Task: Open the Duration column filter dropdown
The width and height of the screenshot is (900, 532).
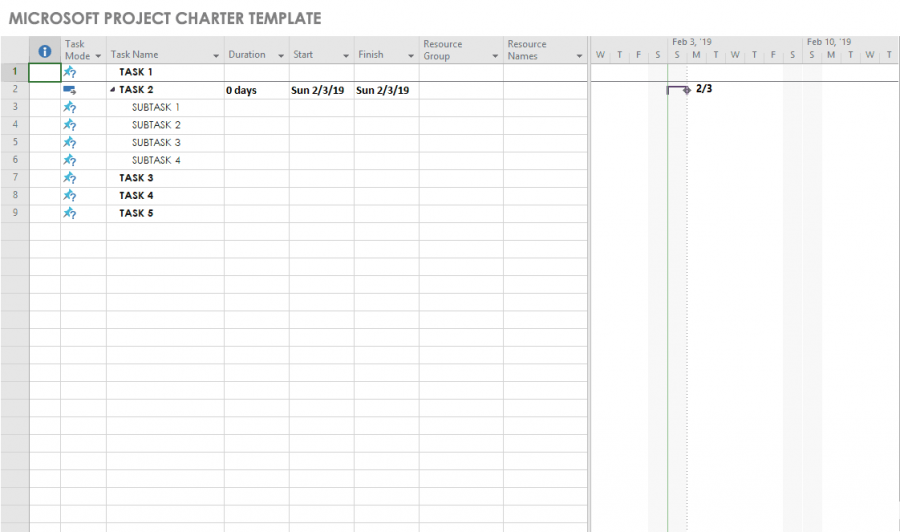Action: click(x=281, y=56)
